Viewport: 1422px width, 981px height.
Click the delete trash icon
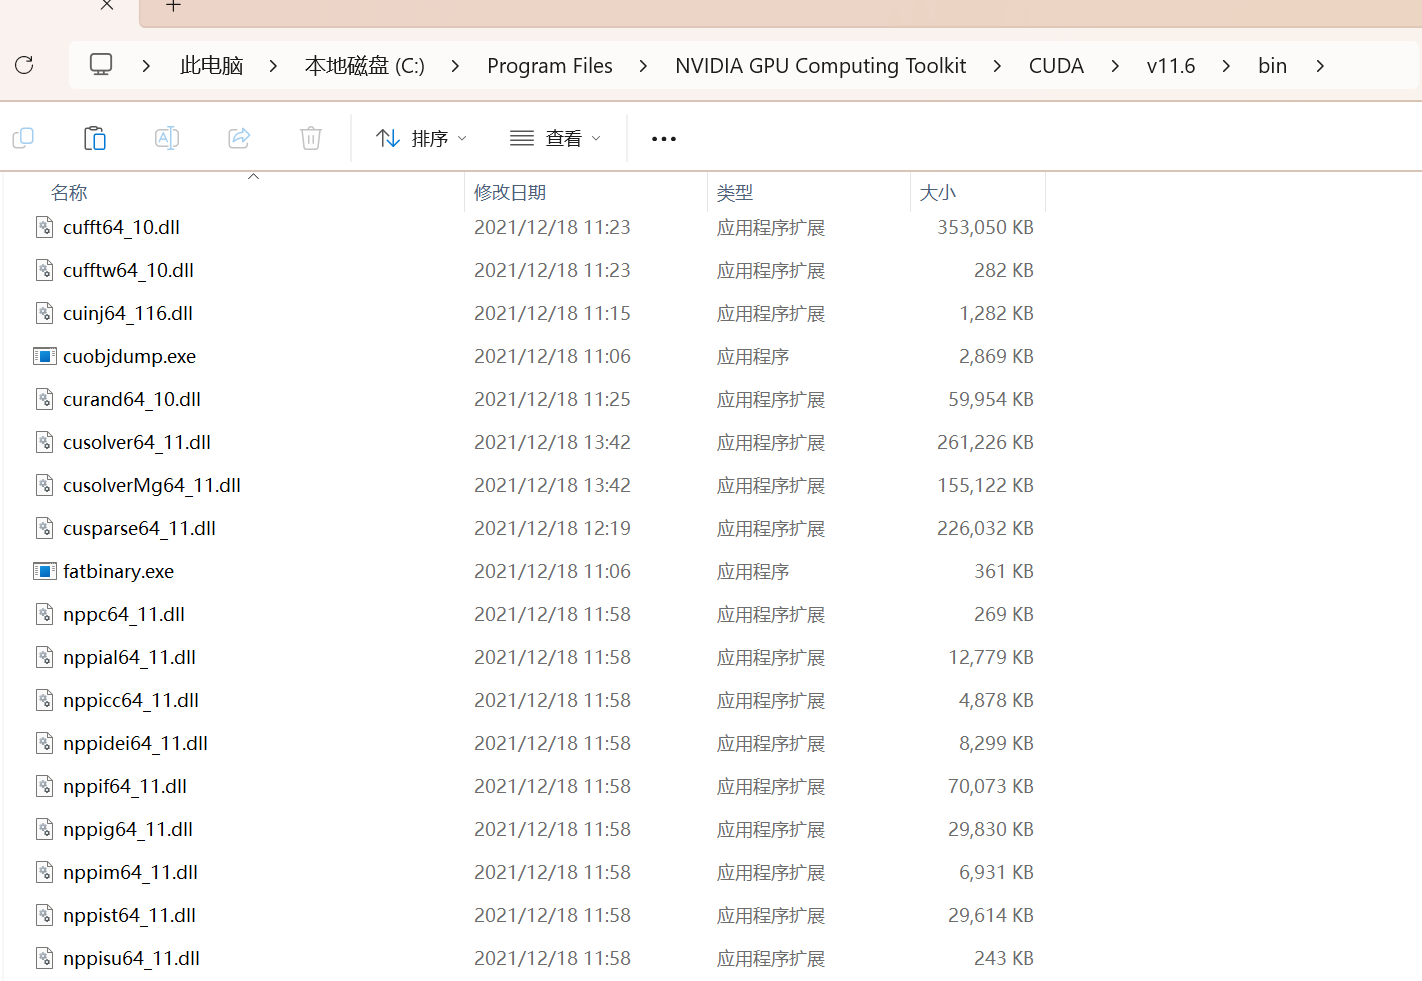click(x=311, y=138)
